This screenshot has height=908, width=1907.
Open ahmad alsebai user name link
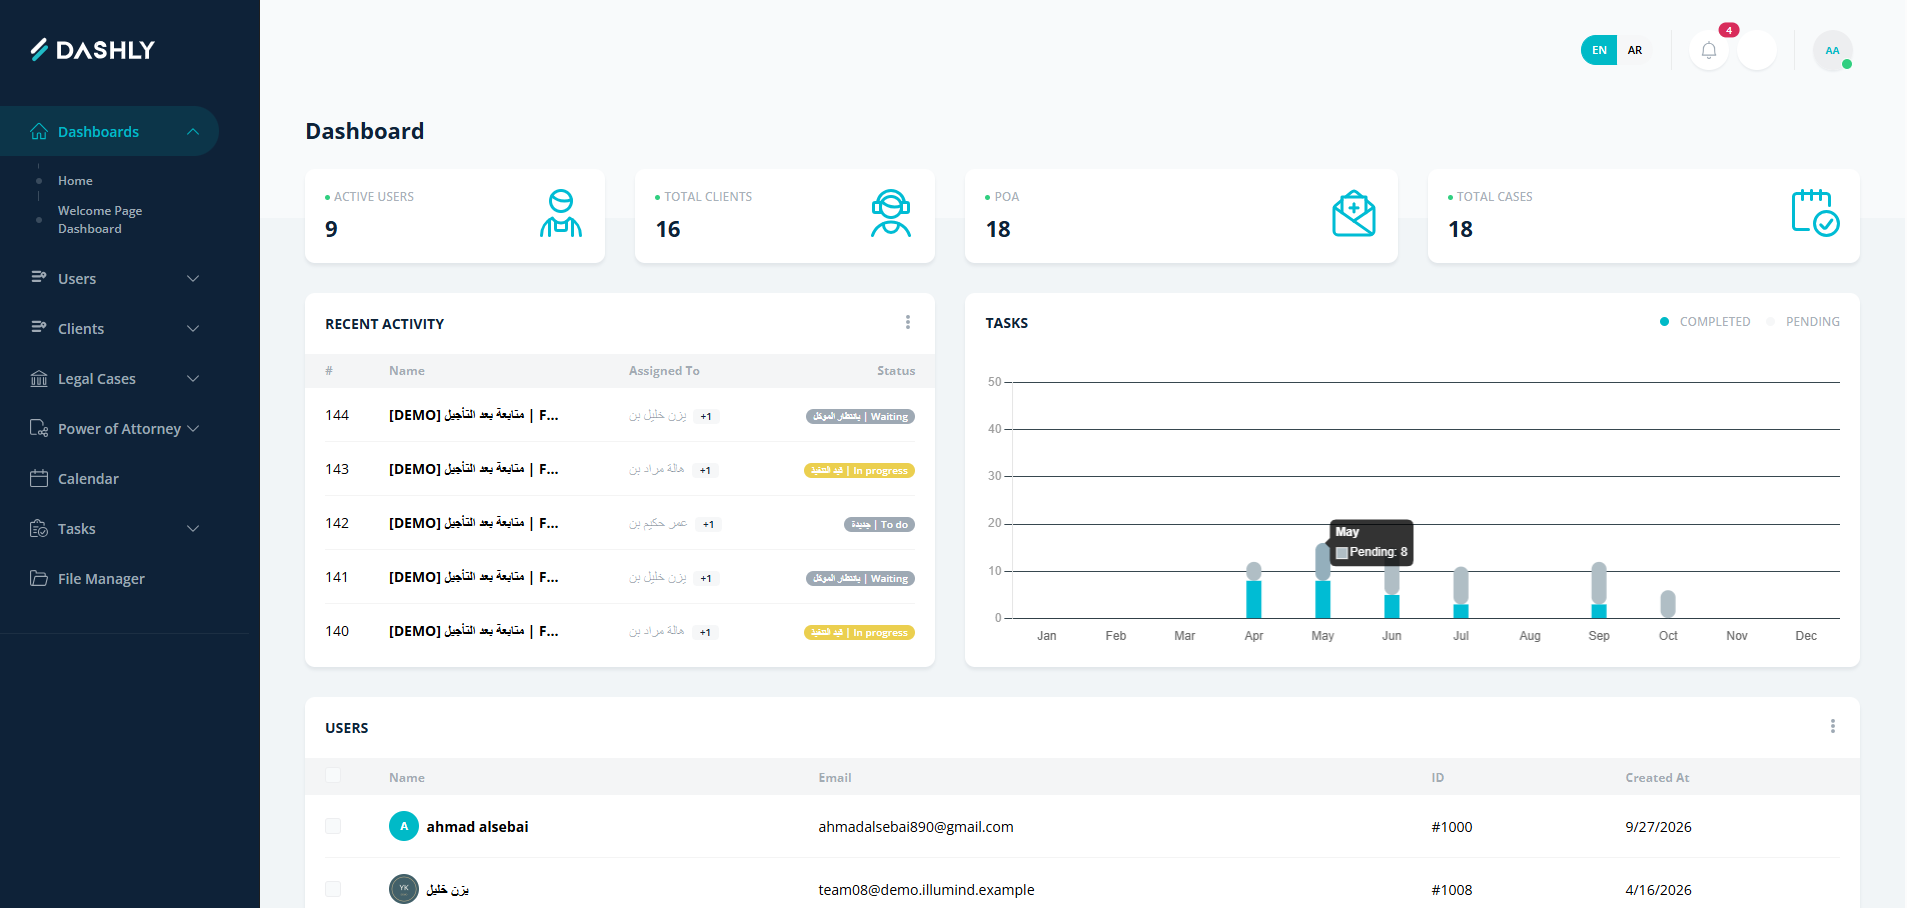(477, 827)
